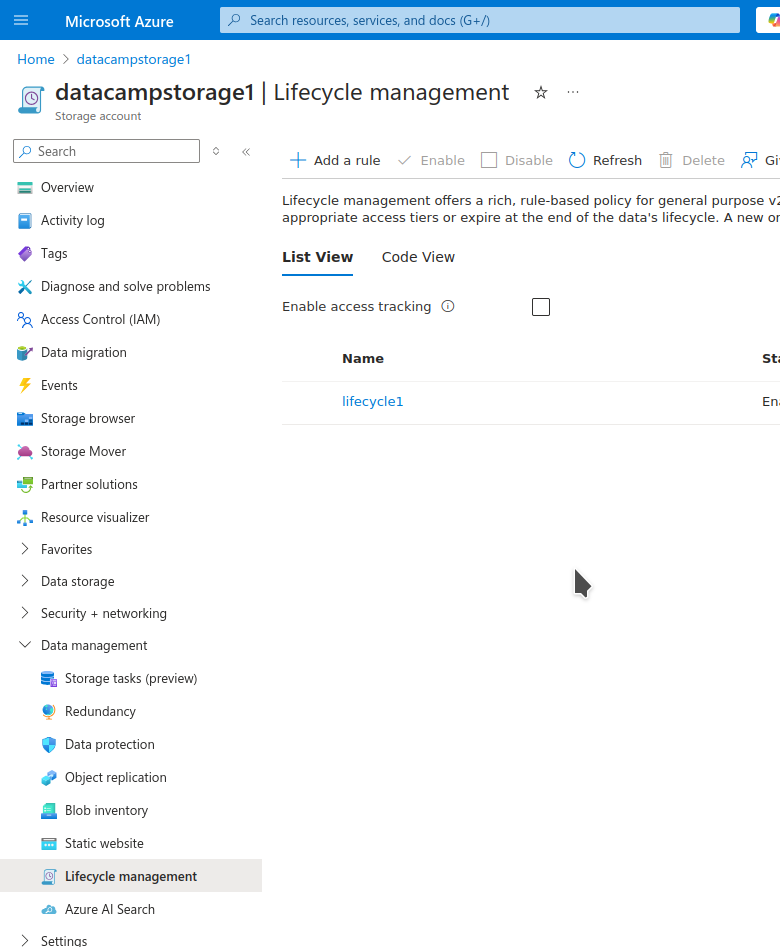Expand the Favorites section
Image resolution: width=780 pixels, height=947 pixels.
point(25,548)
